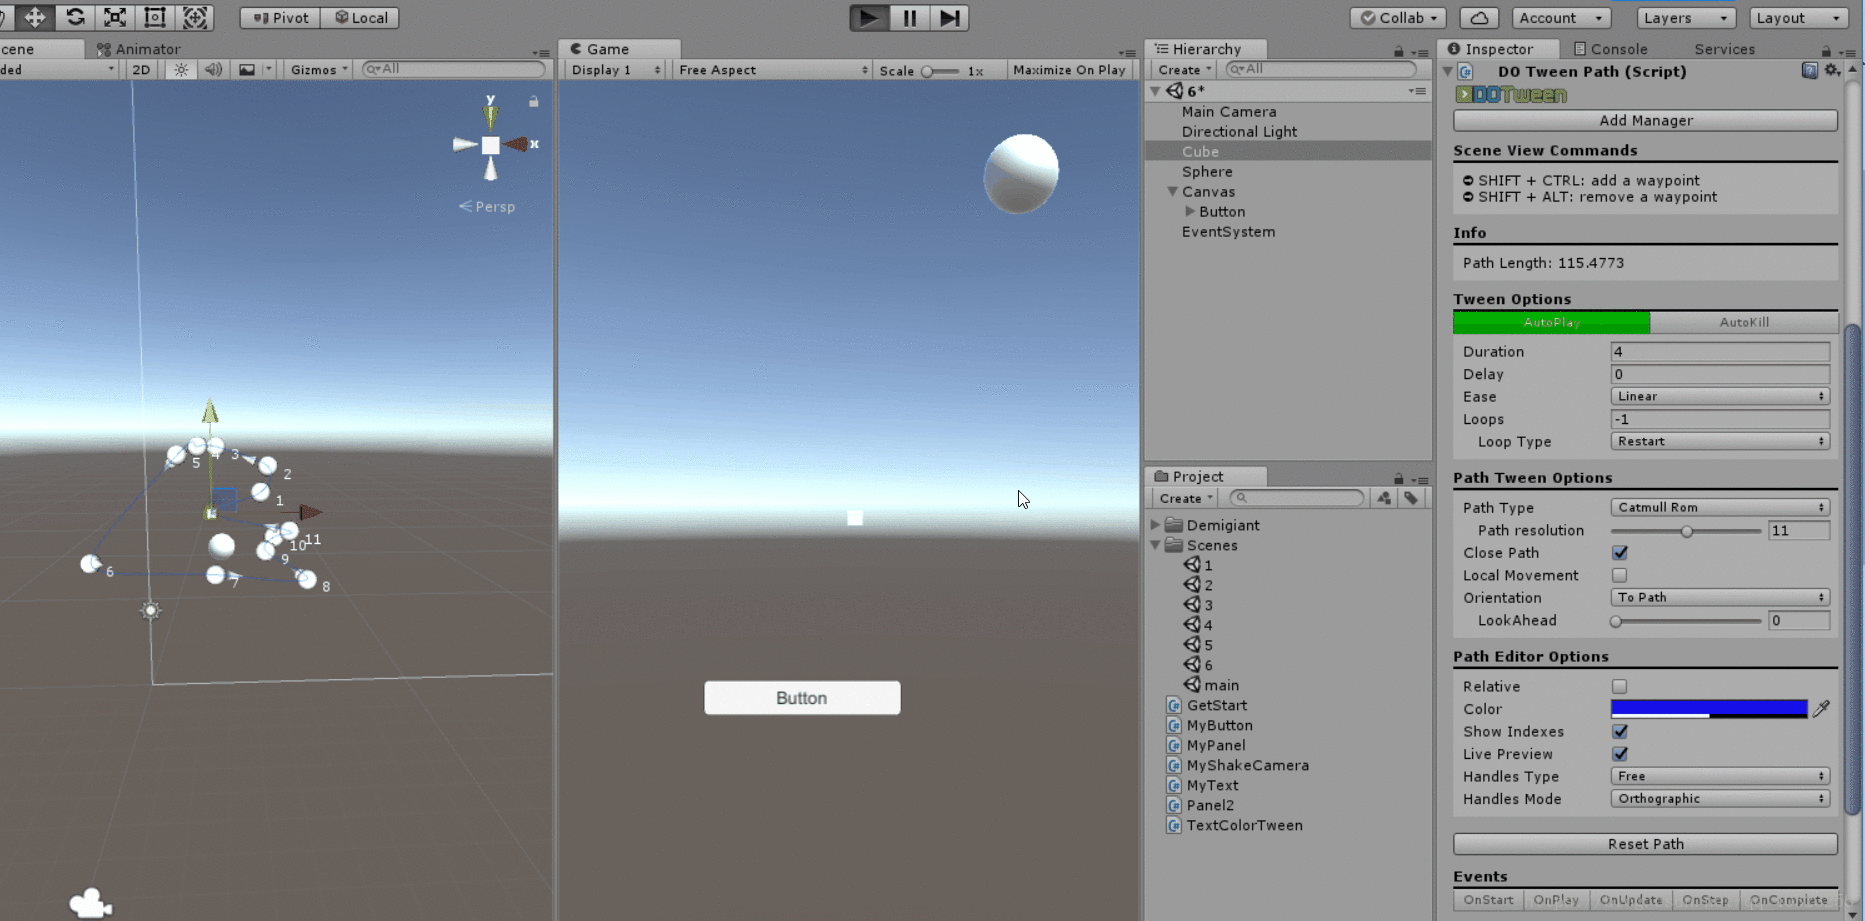Lock the Hierarchy panel

tap(1398, 51)
